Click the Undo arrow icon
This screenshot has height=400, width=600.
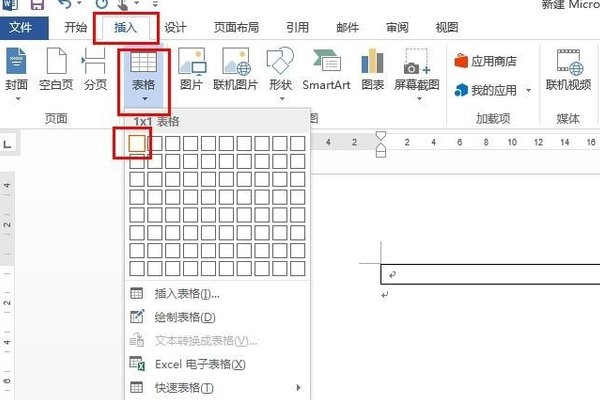click(65, 4)
